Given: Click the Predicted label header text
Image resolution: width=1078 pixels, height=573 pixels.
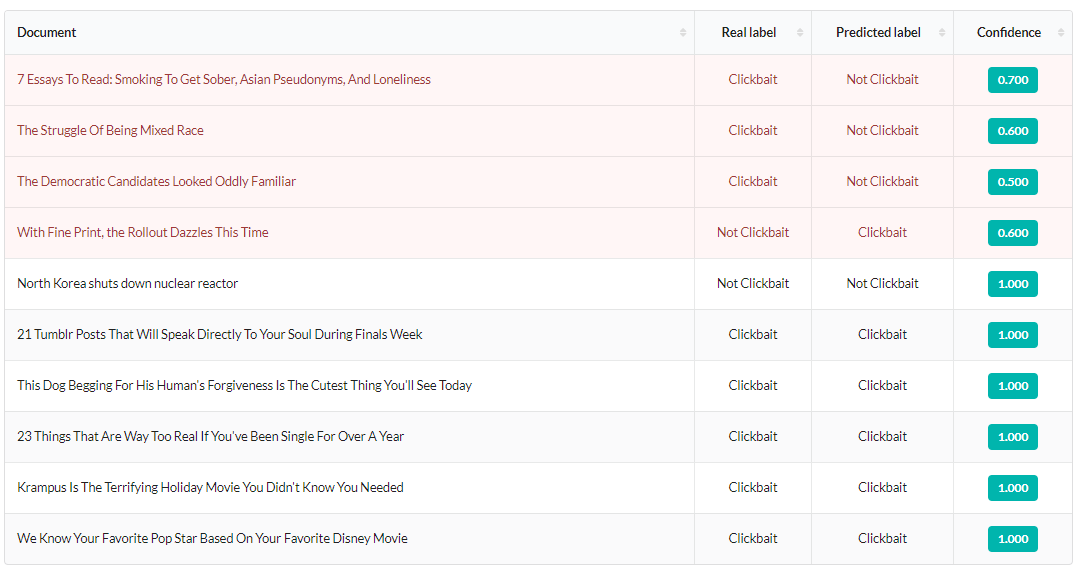Looking at the screenshot, I should tap(878, 32).
